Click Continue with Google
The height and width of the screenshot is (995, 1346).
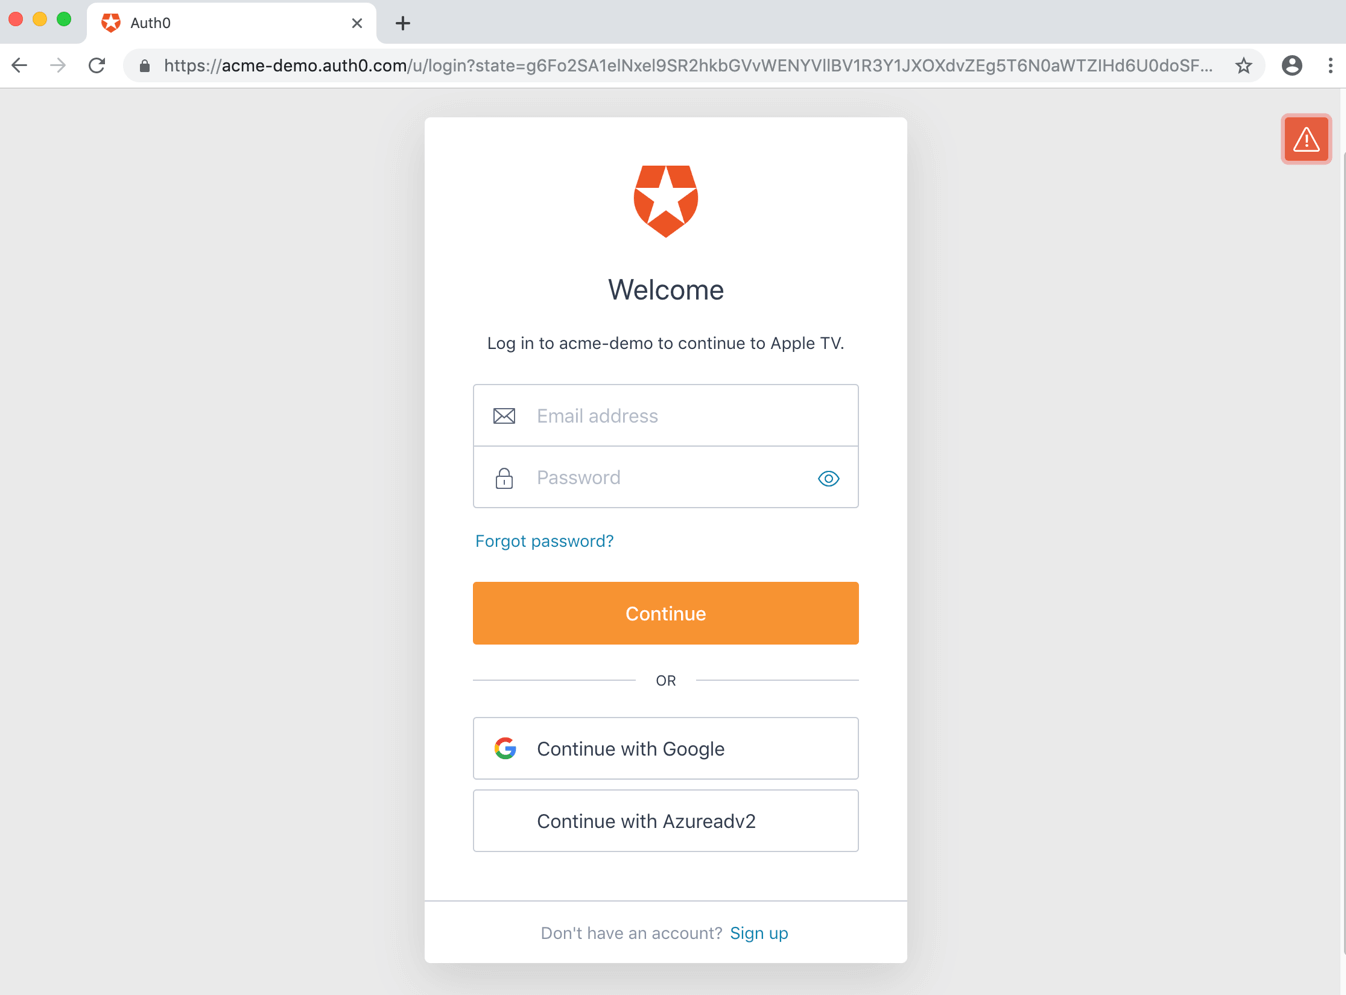point(665,748)
